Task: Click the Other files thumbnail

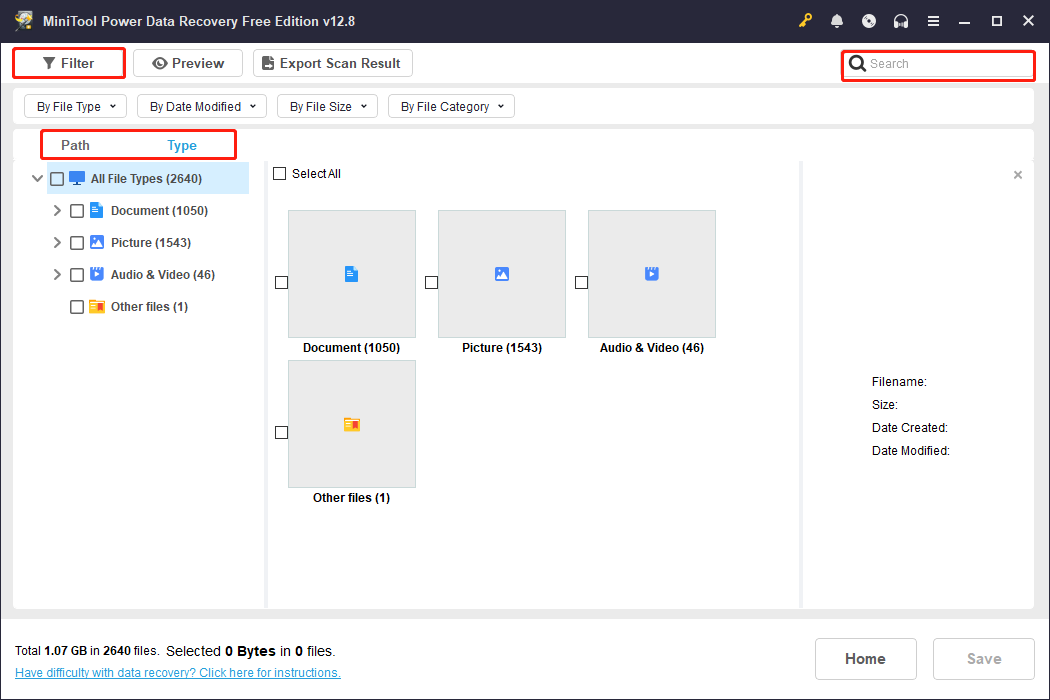Action: 351,424
